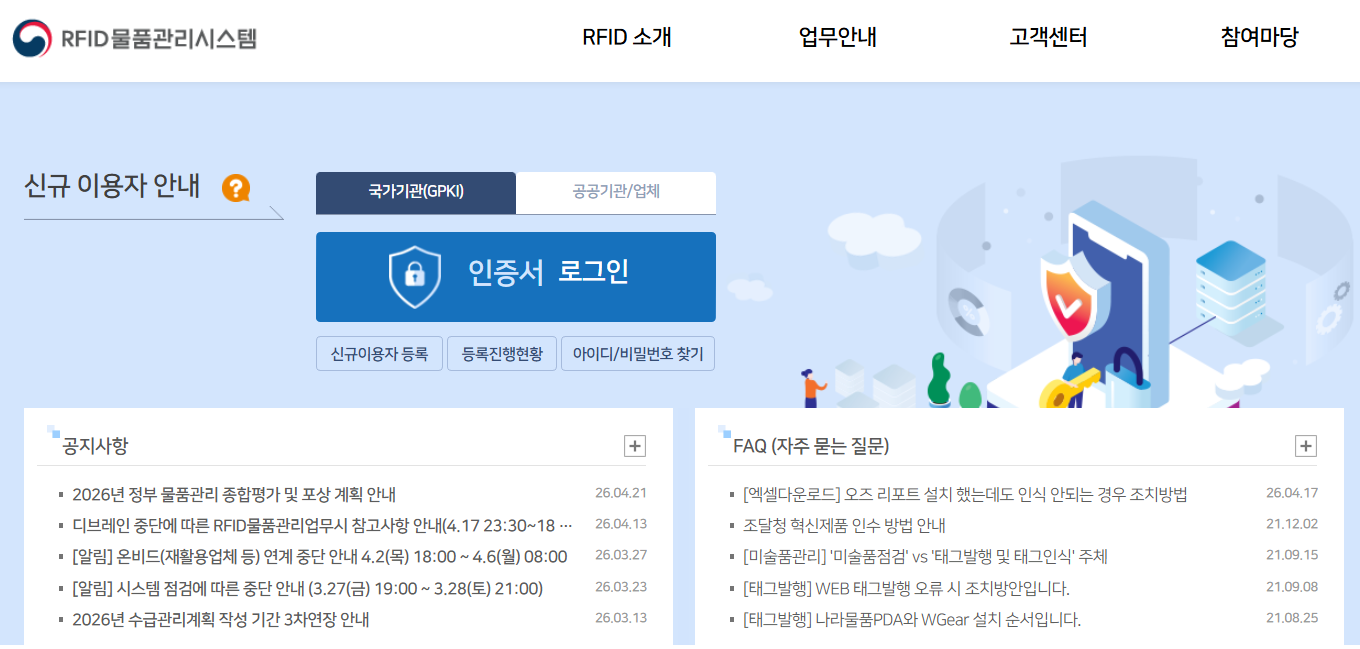Open FAQ [미술품관리] '미술품점검' vs '태그발행 및 태그인식' 주체

coord(925,557)
